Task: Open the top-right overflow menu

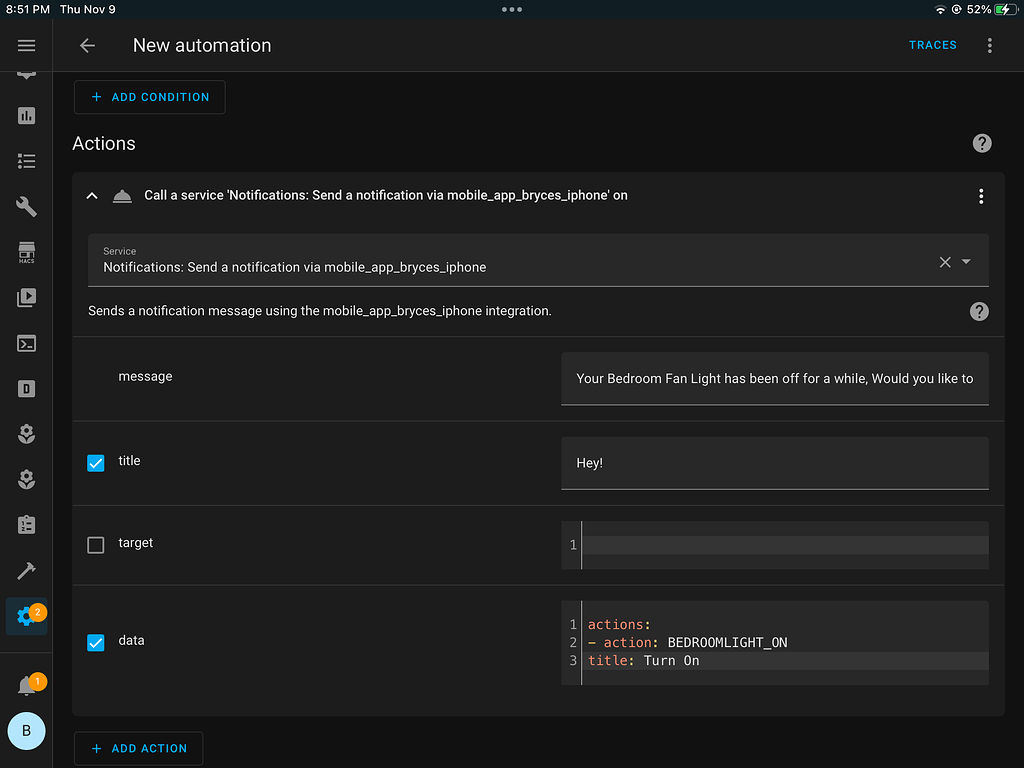Action: [989, 45]
